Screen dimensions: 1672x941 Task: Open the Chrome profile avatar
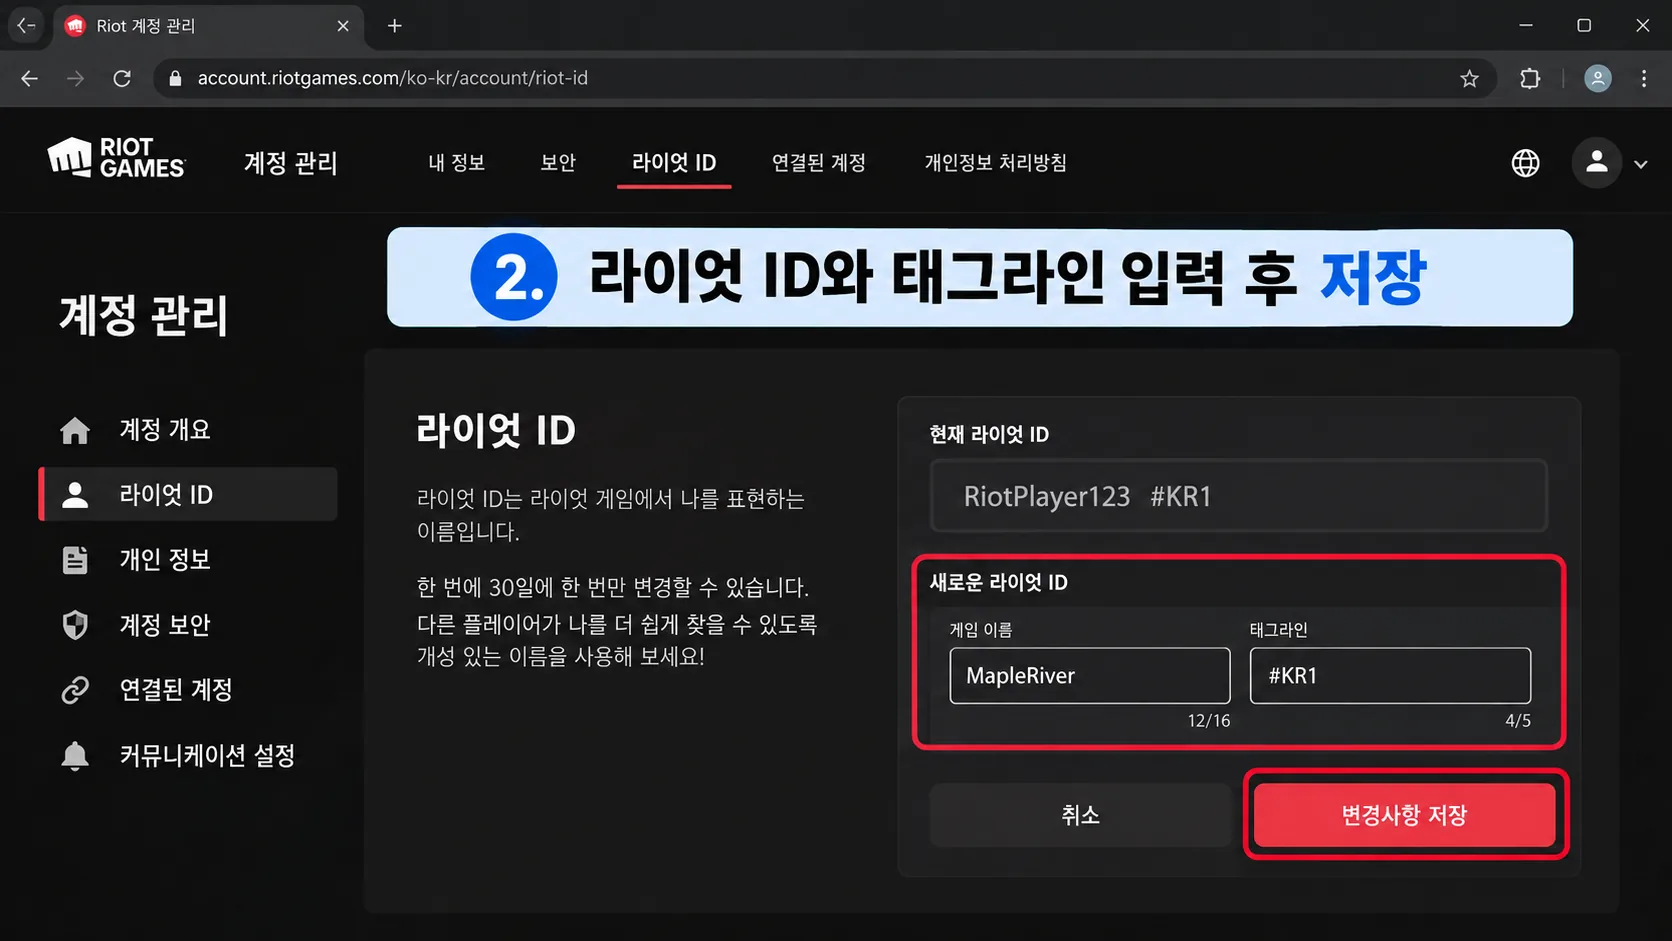pyautogui.click(x=1598, y=78)
